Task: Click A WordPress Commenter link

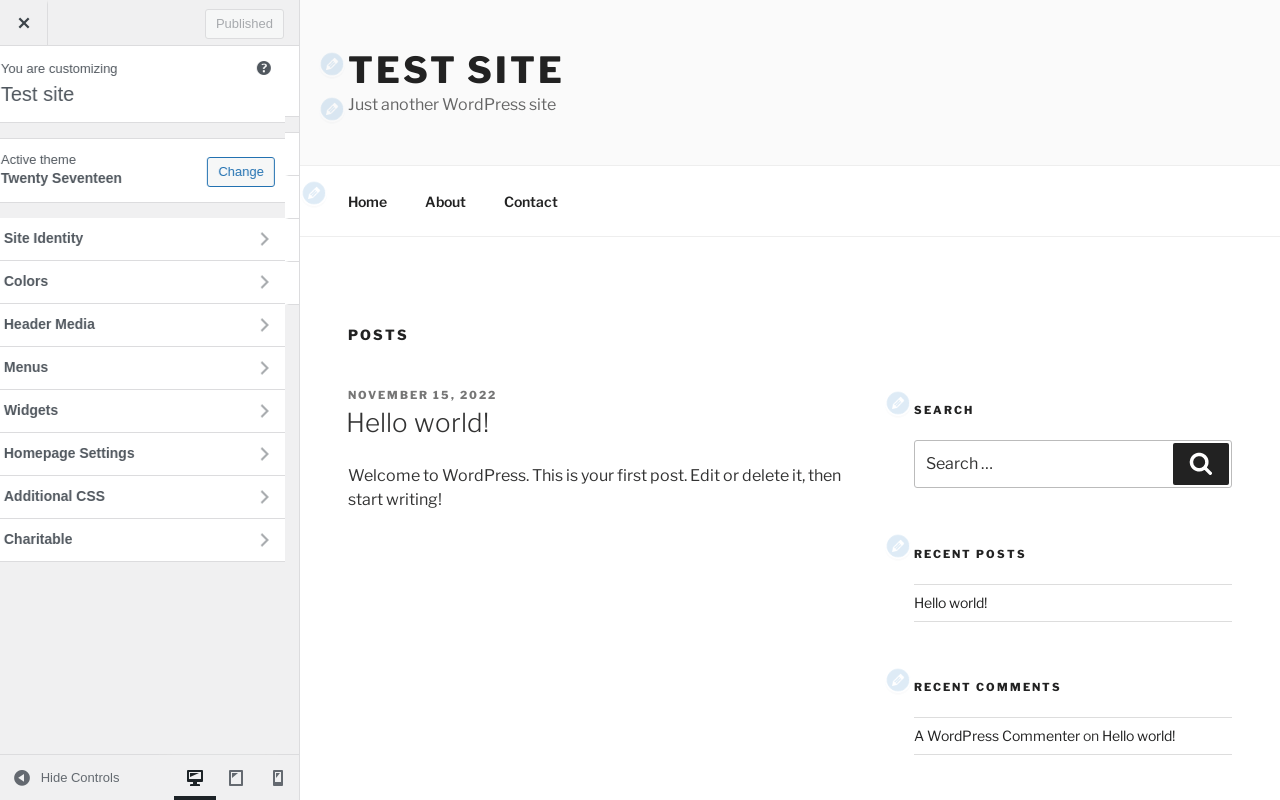Action: (997, 736)
